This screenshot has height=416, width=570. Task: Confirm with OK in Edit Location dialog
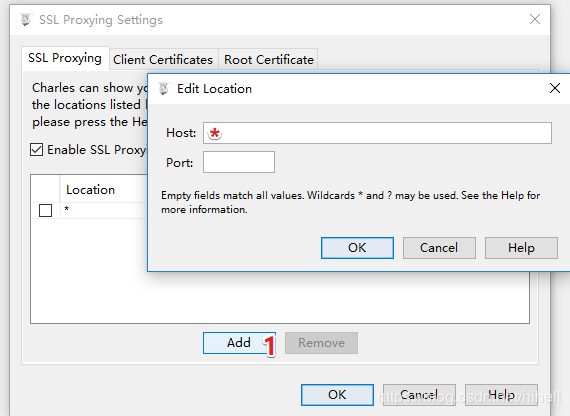[x=357, y=248]
